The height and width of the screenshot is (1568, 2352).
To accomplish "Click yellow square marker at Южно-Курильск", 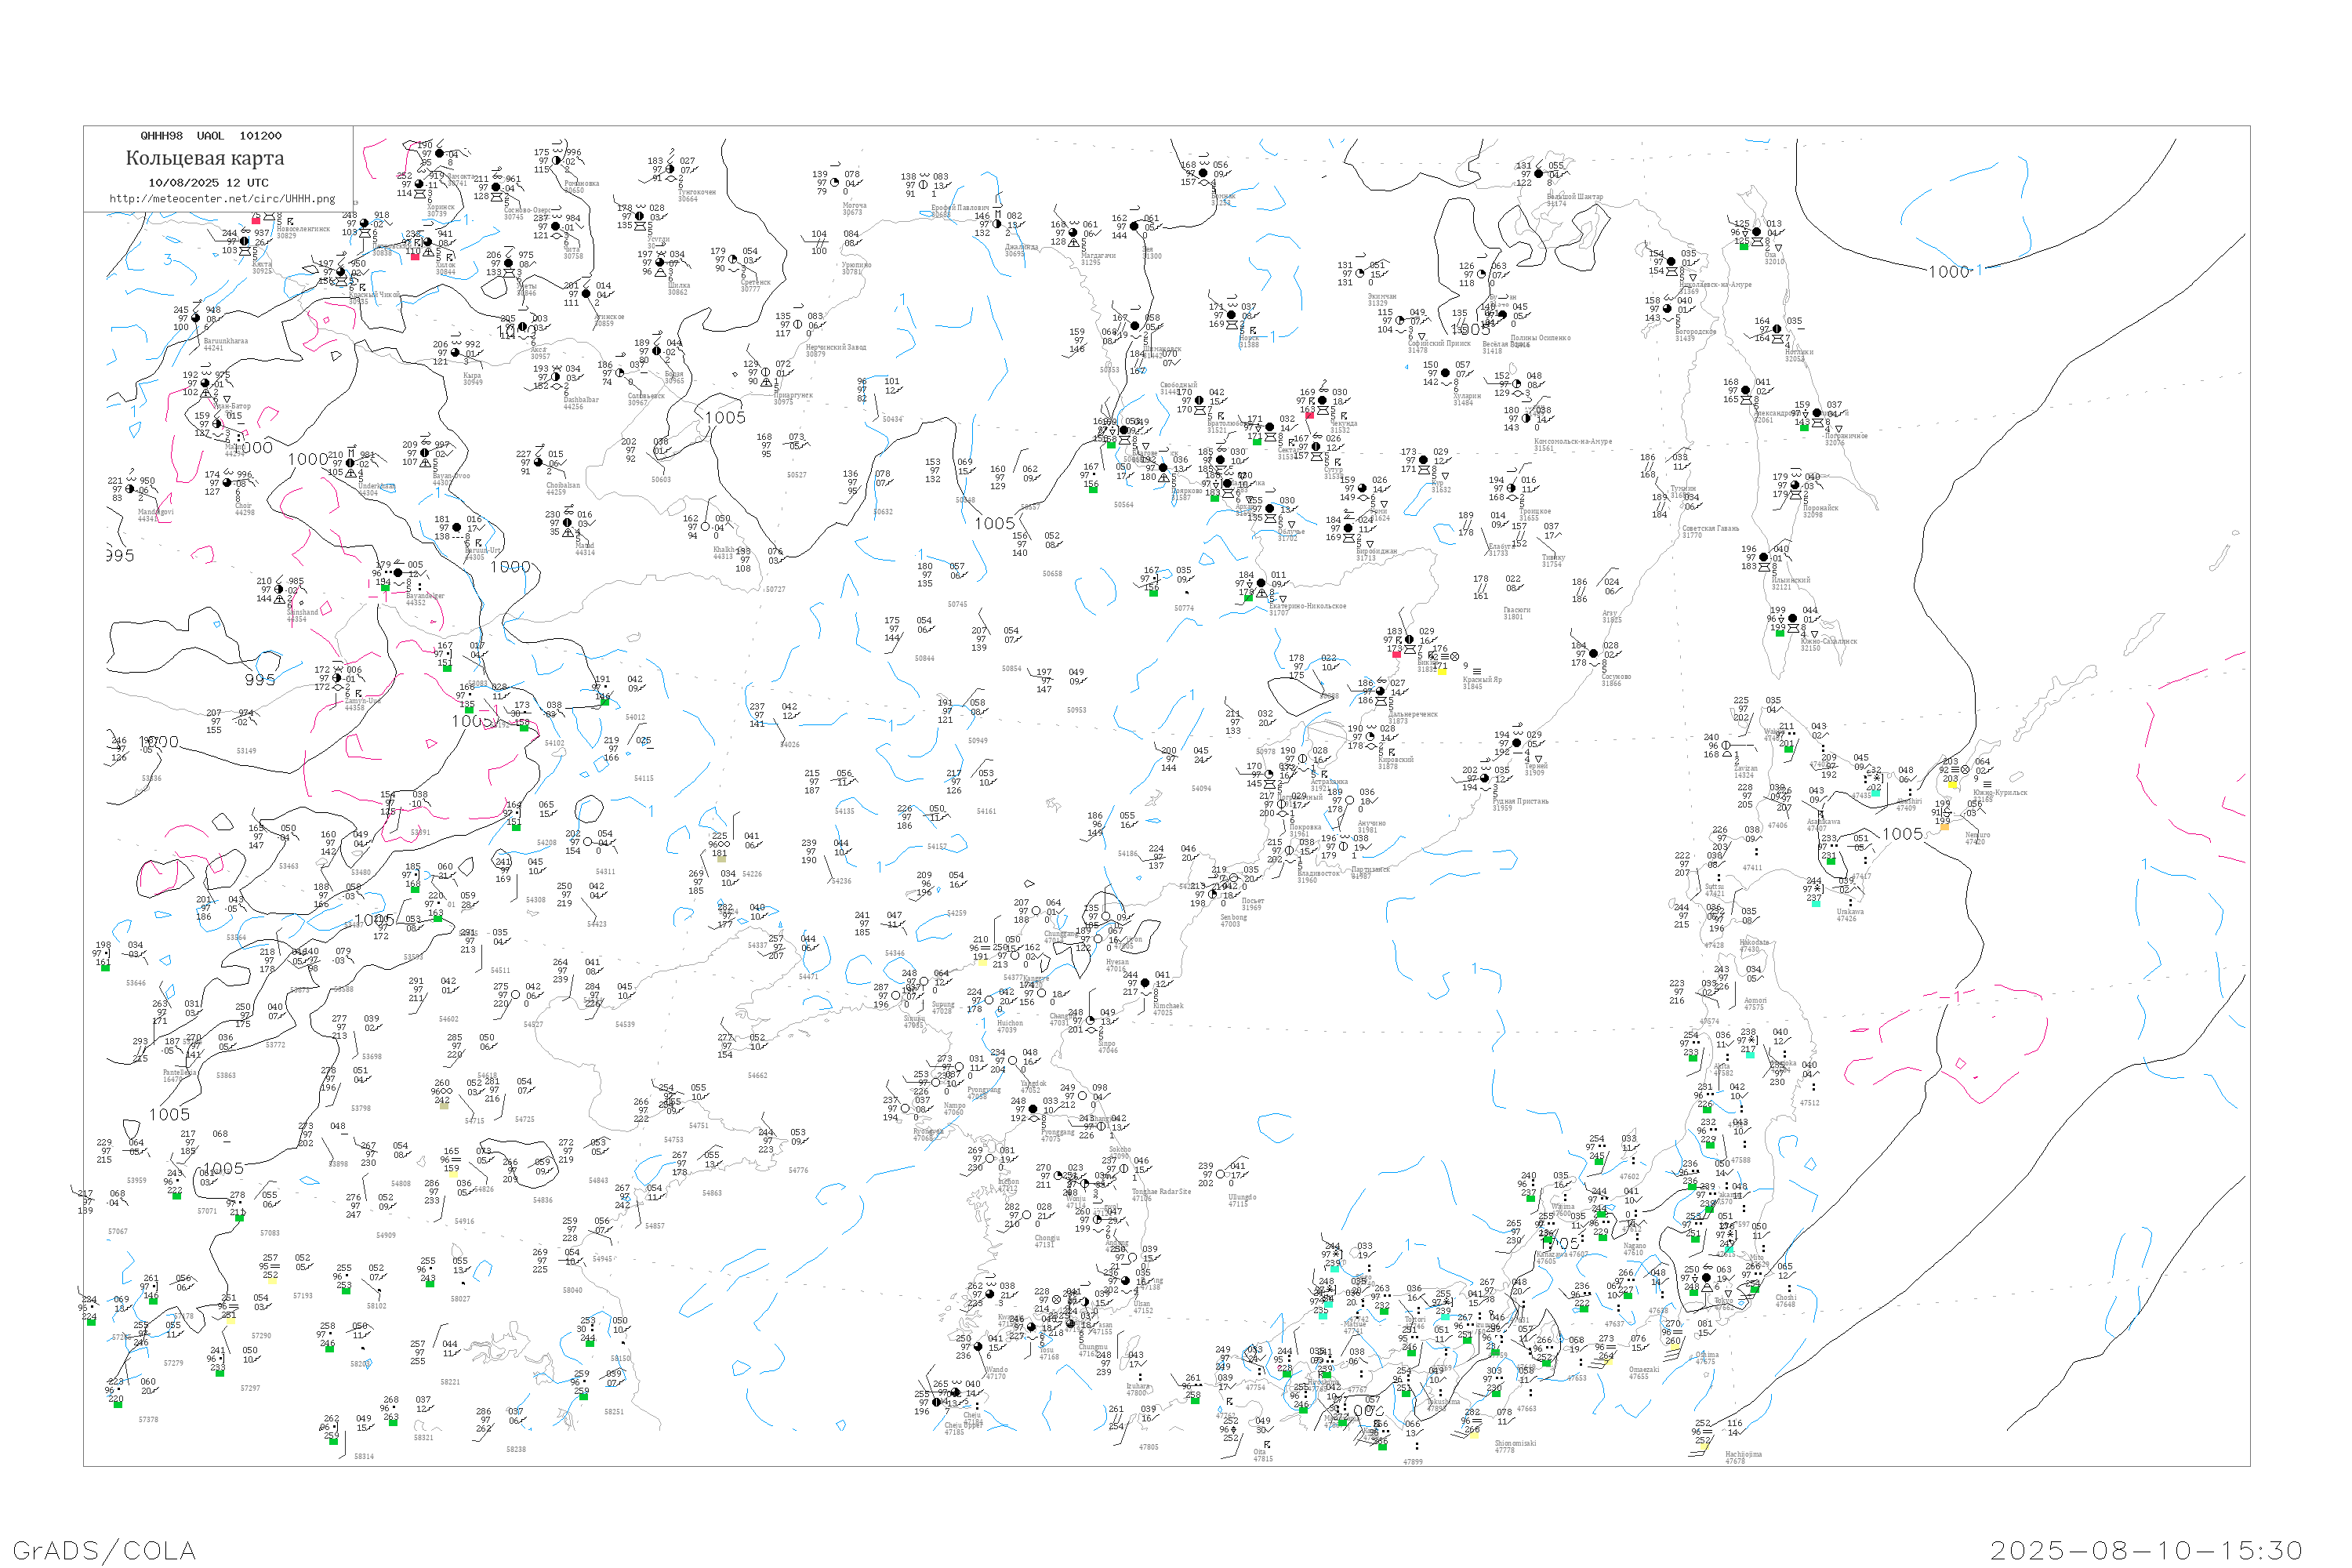I will click(1953, 785).
